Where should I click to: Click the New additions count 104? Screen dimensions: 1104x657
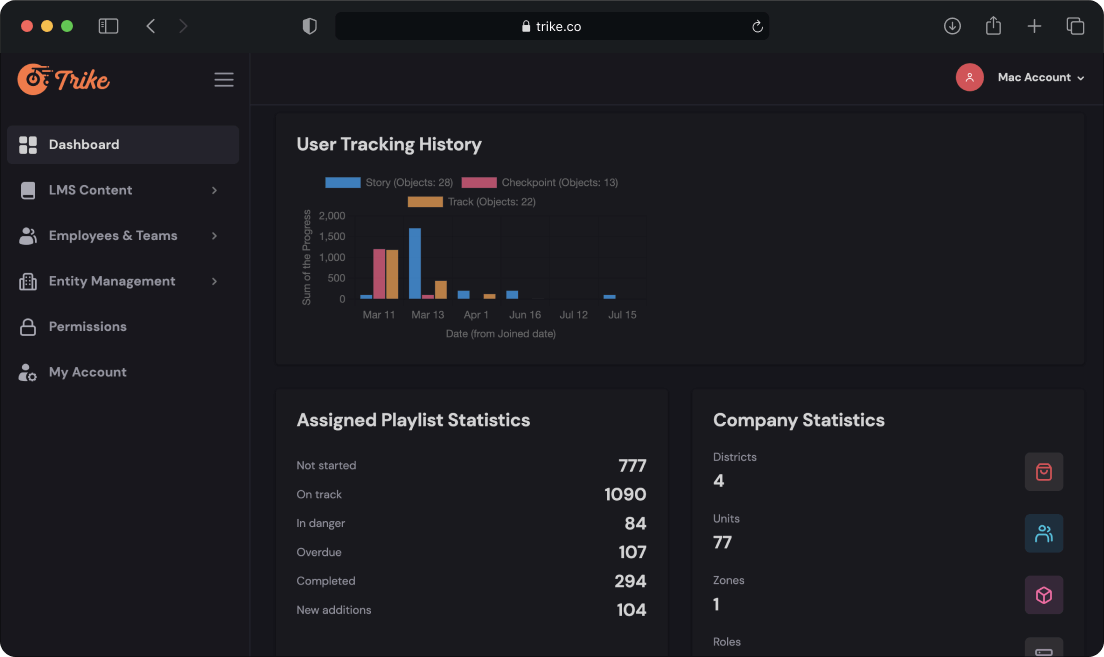click(x=632, y=611)
